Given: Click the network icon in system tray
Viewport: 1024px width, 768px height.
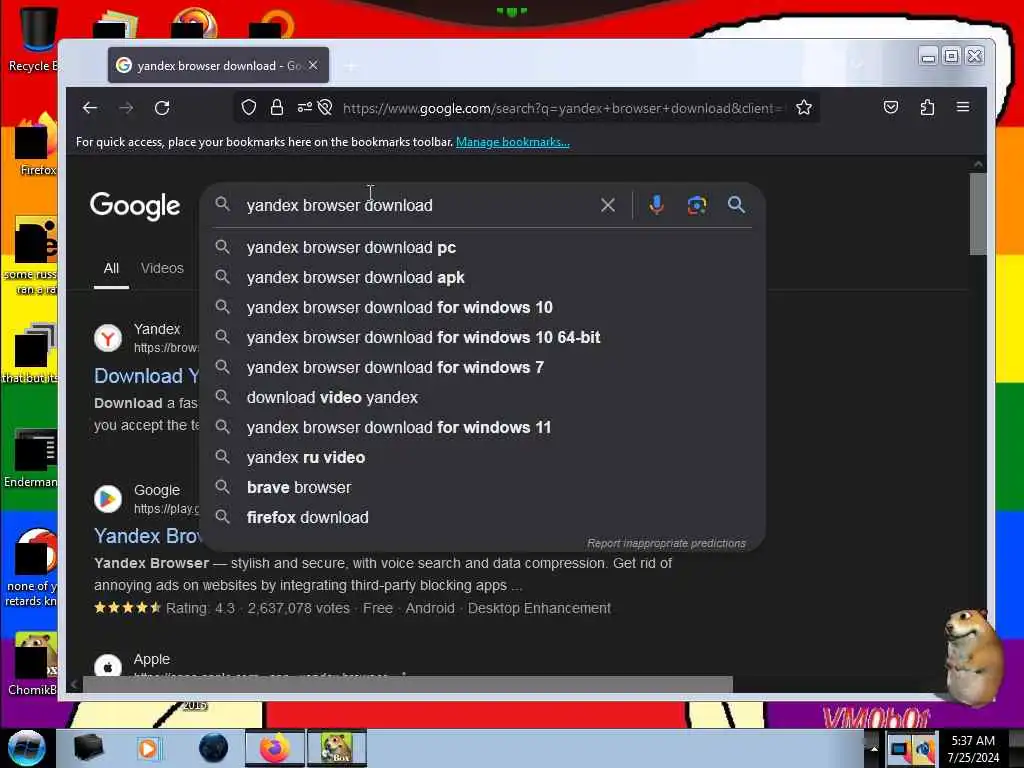Looking at the screenshot, I should (900, 749).
